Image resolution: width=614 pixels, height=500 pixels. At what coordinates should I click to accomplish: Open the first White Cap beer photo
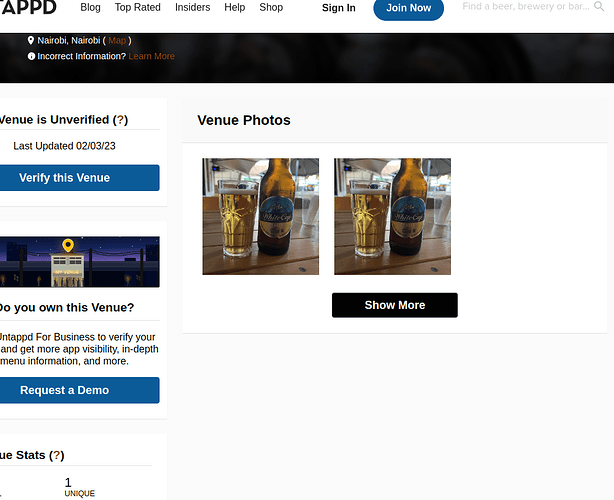(260, 216)
